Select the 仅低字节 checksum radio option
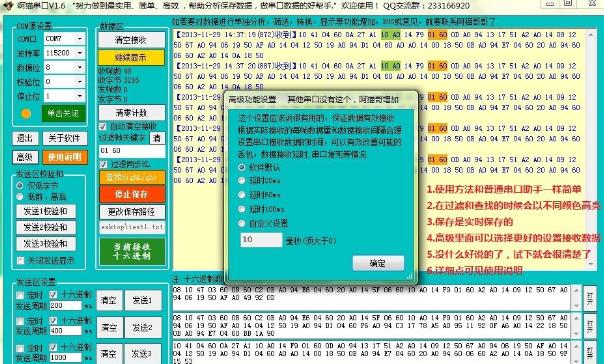Viewport: 604px width, 364px height. click(x=20, y=186)
